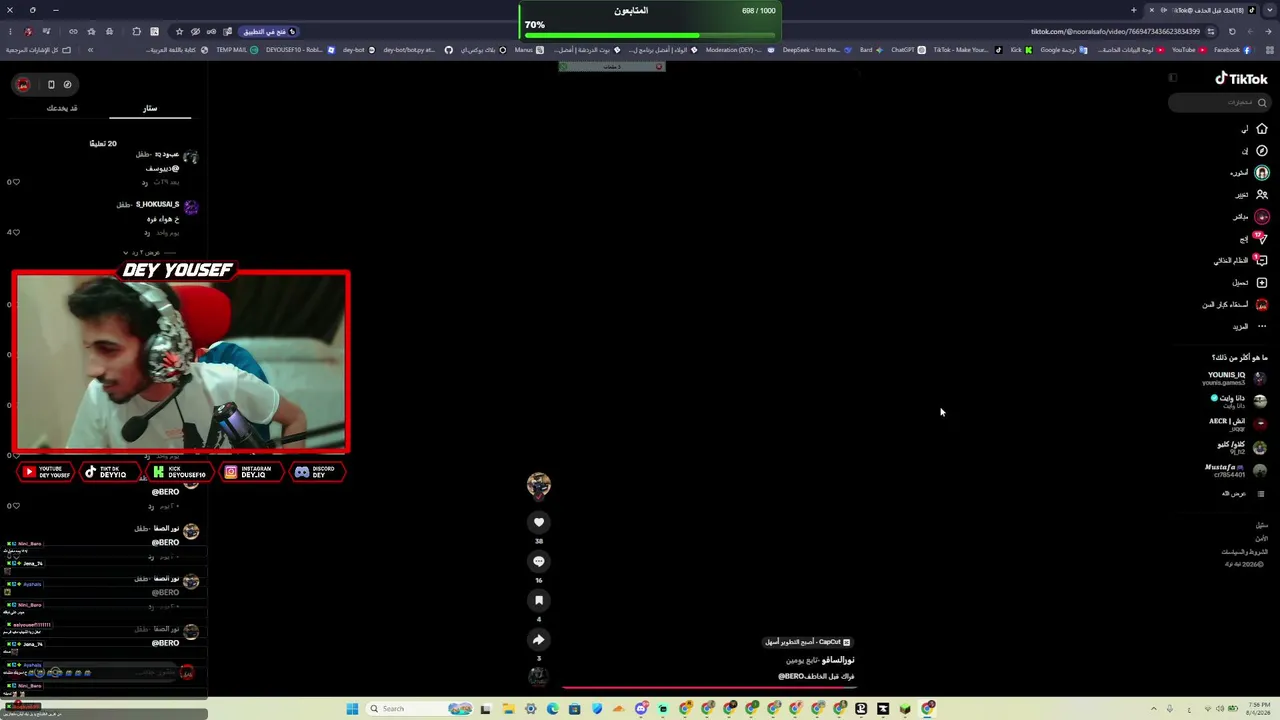Screen dimensions: 1280x720
Task: Switch to the underlined right tab of the comments panel
Action: click(149, 108)
